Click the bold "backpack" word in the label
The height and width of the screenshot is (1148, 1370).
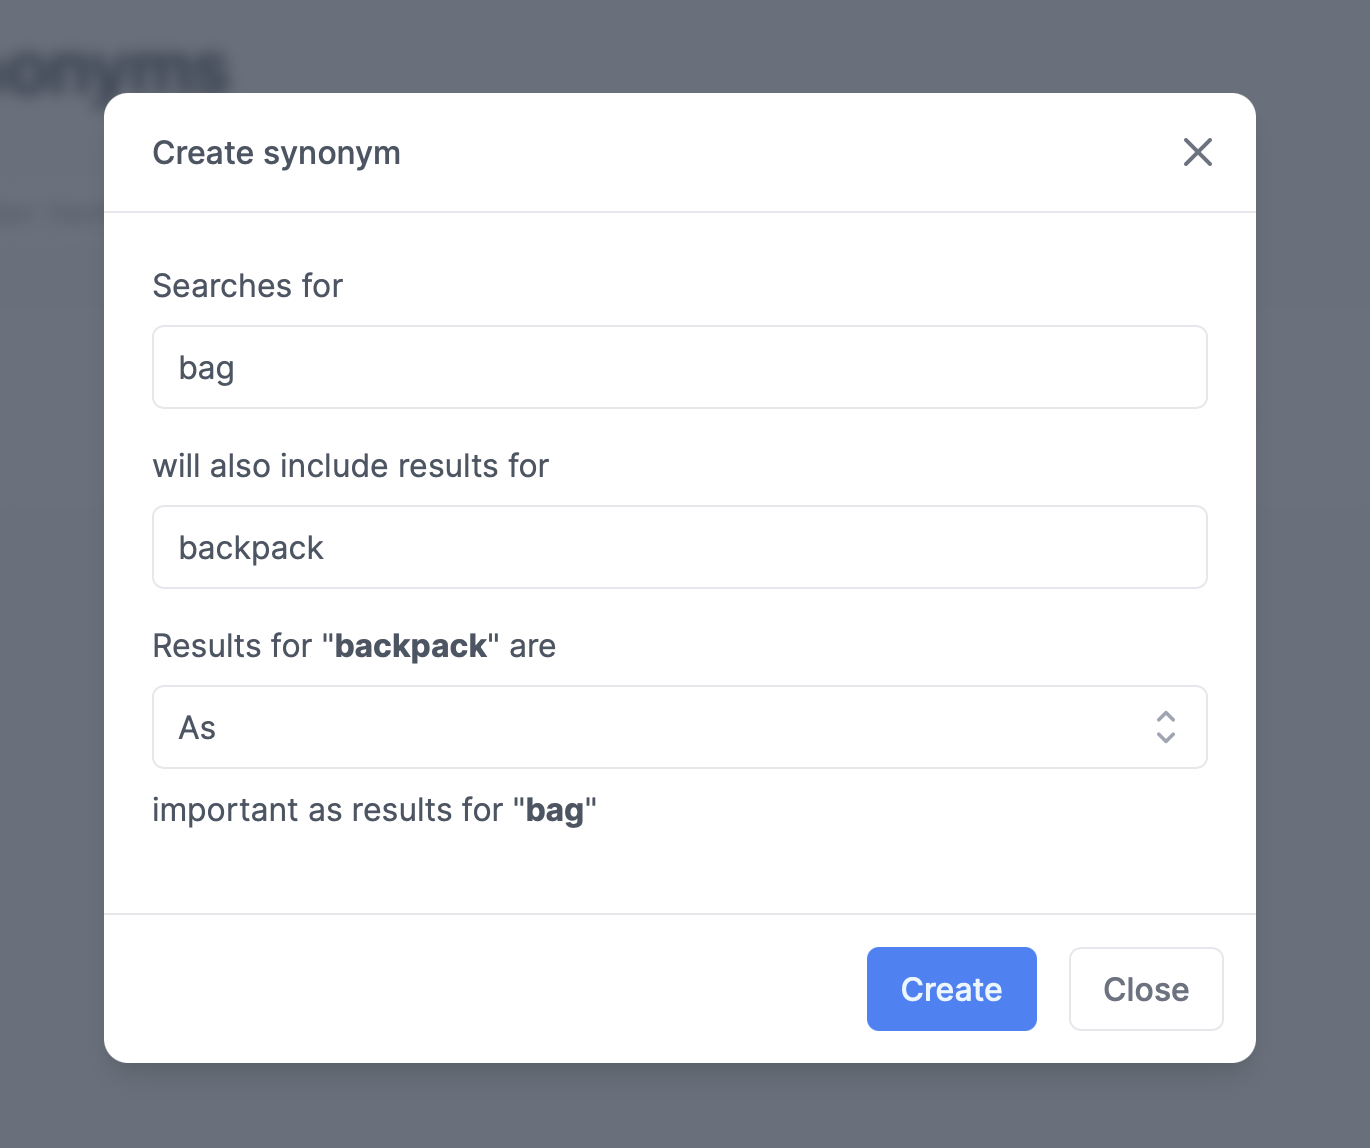pos(411,647)
